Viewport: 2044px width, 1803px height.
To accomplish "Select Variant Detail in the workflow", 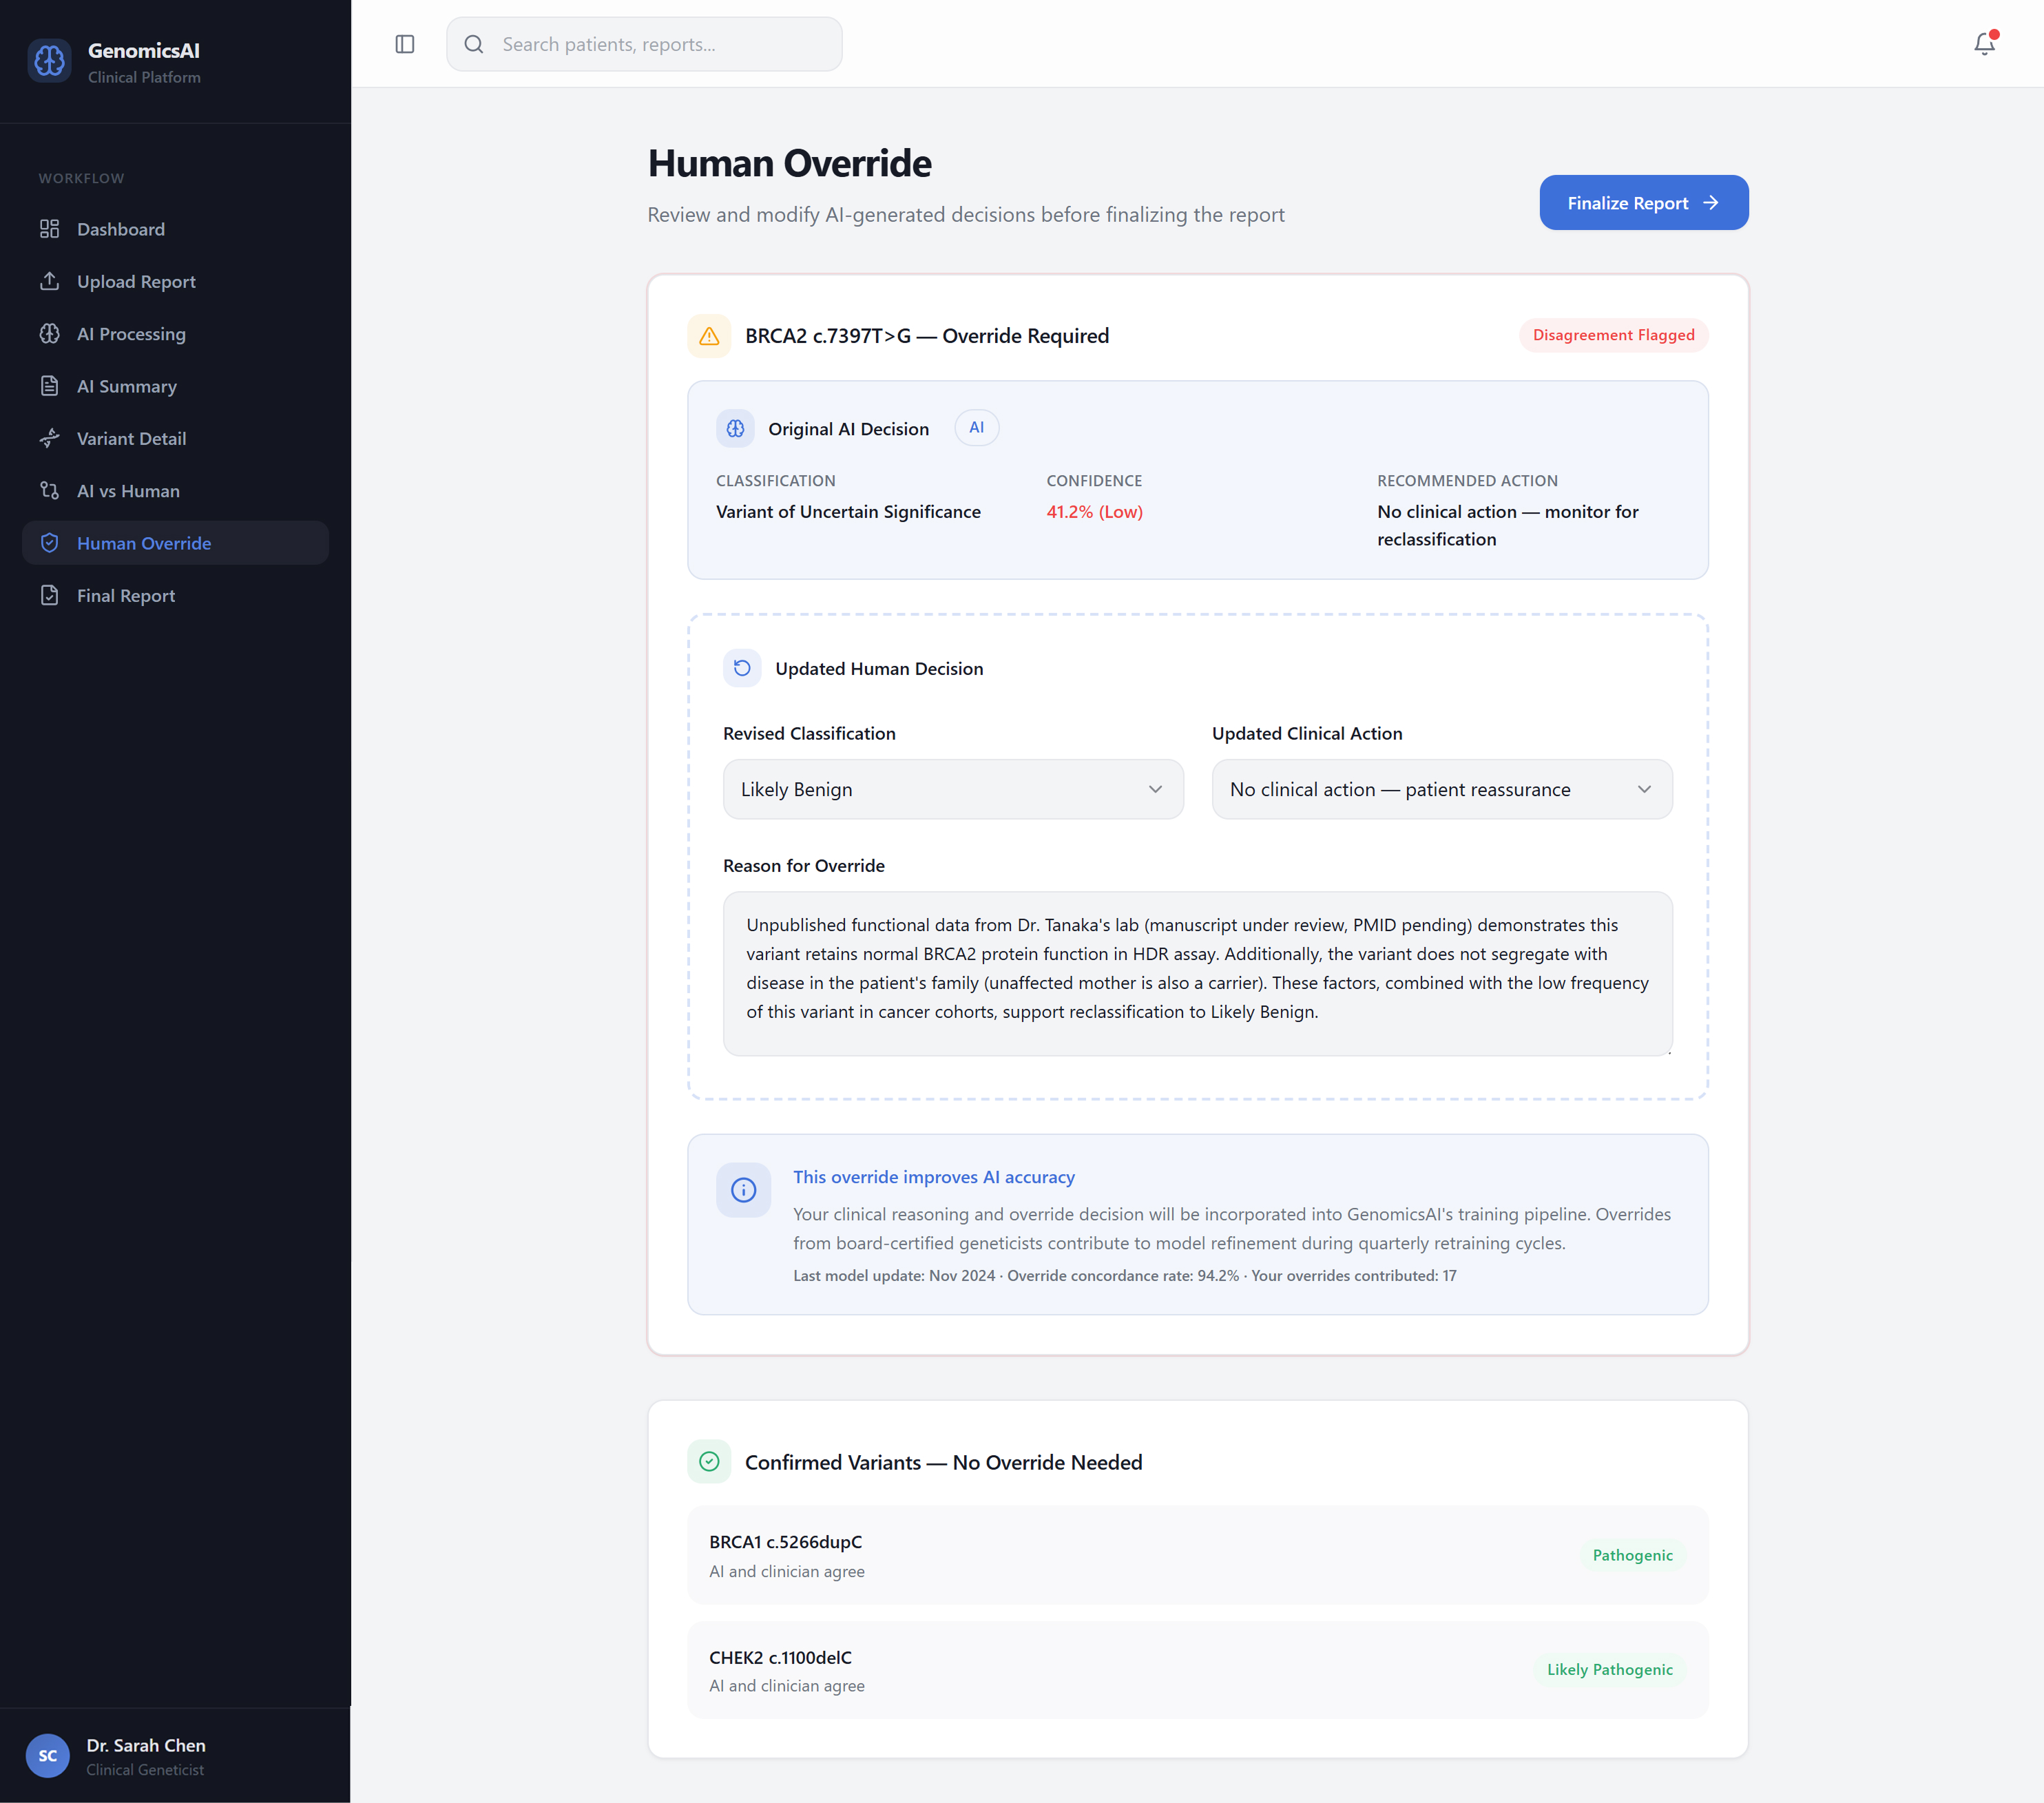I will click(175, 438).
